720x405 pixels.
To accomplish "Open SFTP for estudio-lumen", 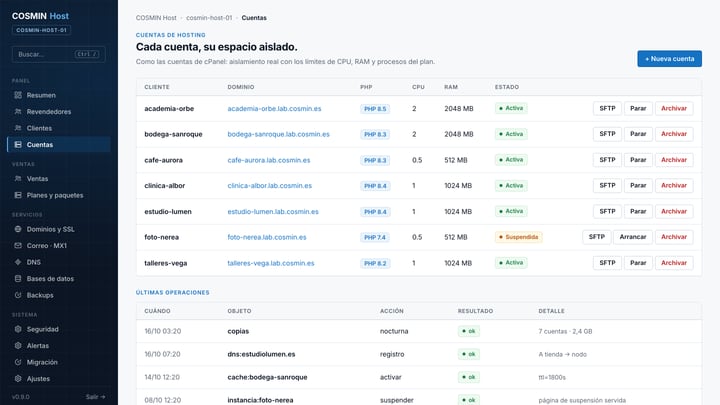I will click(607, 211).
